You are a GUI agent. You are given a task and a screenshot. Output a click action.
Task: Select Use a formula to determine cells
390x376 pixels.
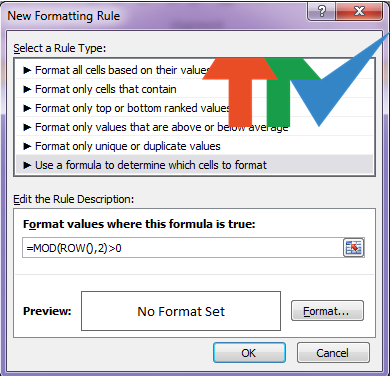tap(194, 165)
